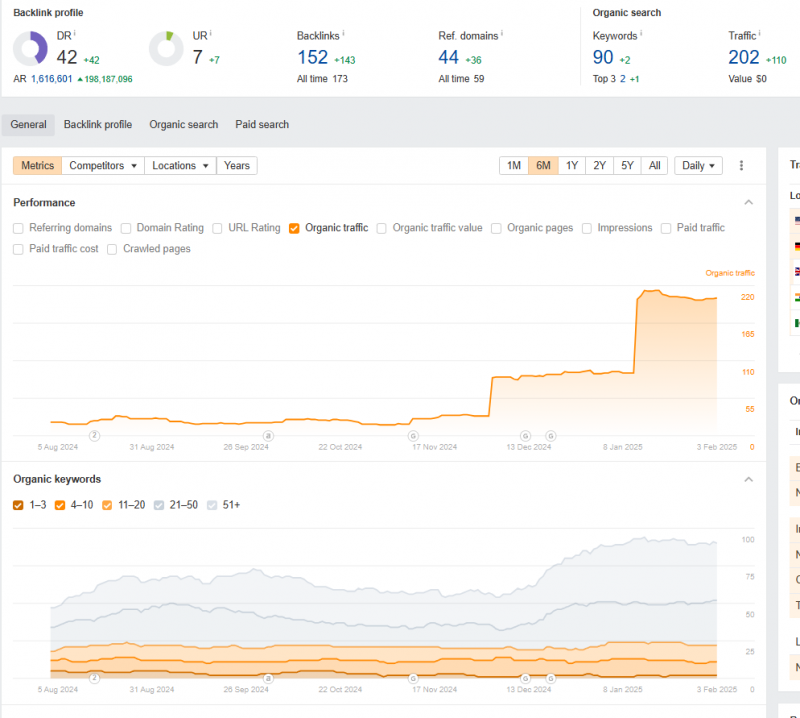The height and width of the screenshot is (718, 800).
Task: Toggle the 51+ keyword position checkbox
Action: click(x=211, y=505)
